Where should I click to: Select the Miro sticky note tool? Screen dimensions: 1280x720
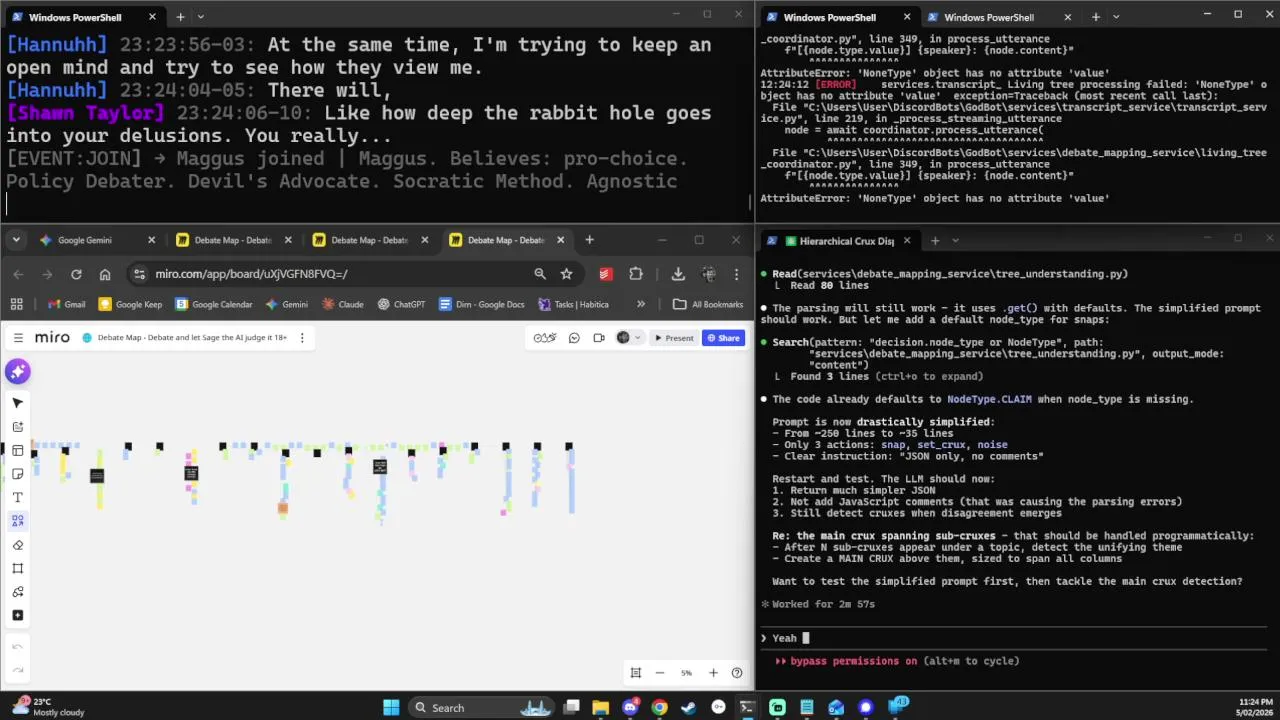(18, 474)
